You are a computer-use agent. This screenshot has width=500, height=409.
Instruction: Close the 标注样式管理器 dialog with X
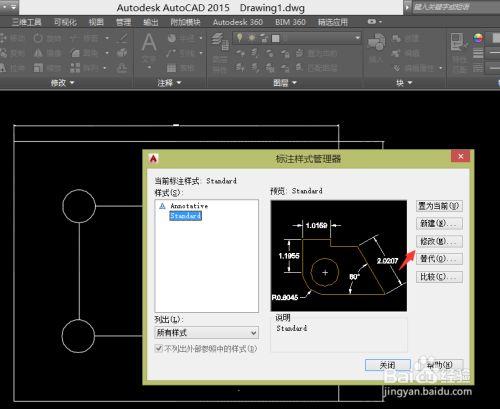(x=461, y=156)
